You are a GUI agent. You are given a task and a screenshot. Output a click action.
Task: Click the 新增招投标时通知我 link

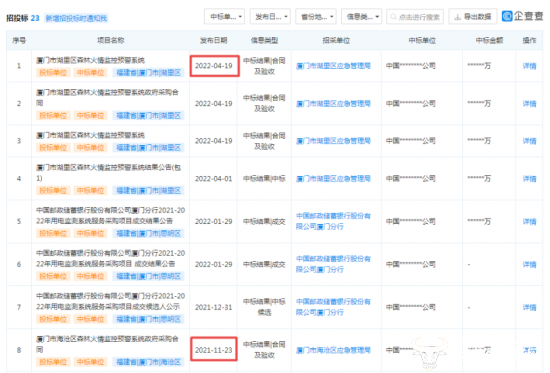click(76, 18)
